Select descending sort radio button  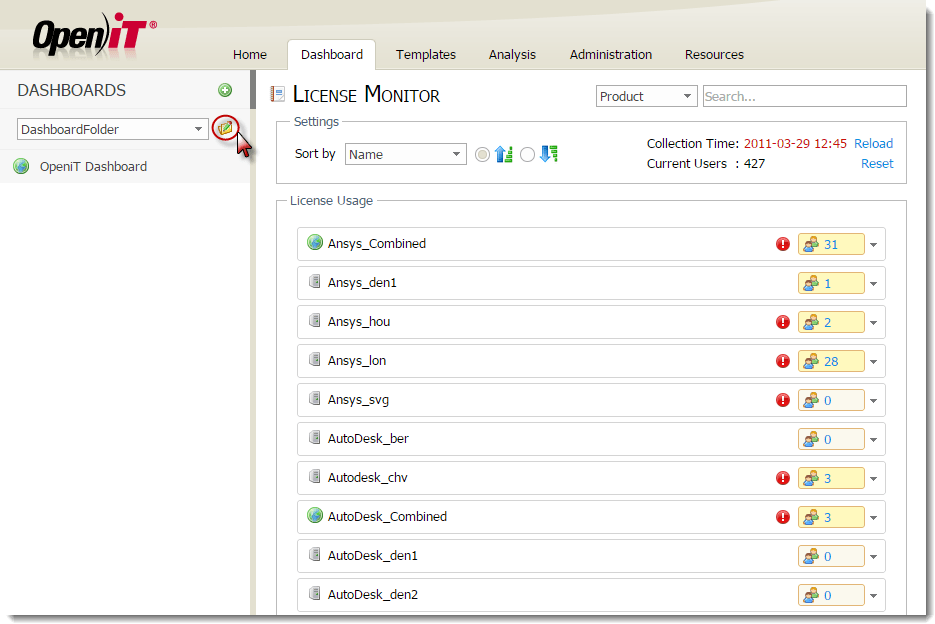pyautogui.click(x=527, y=155)
